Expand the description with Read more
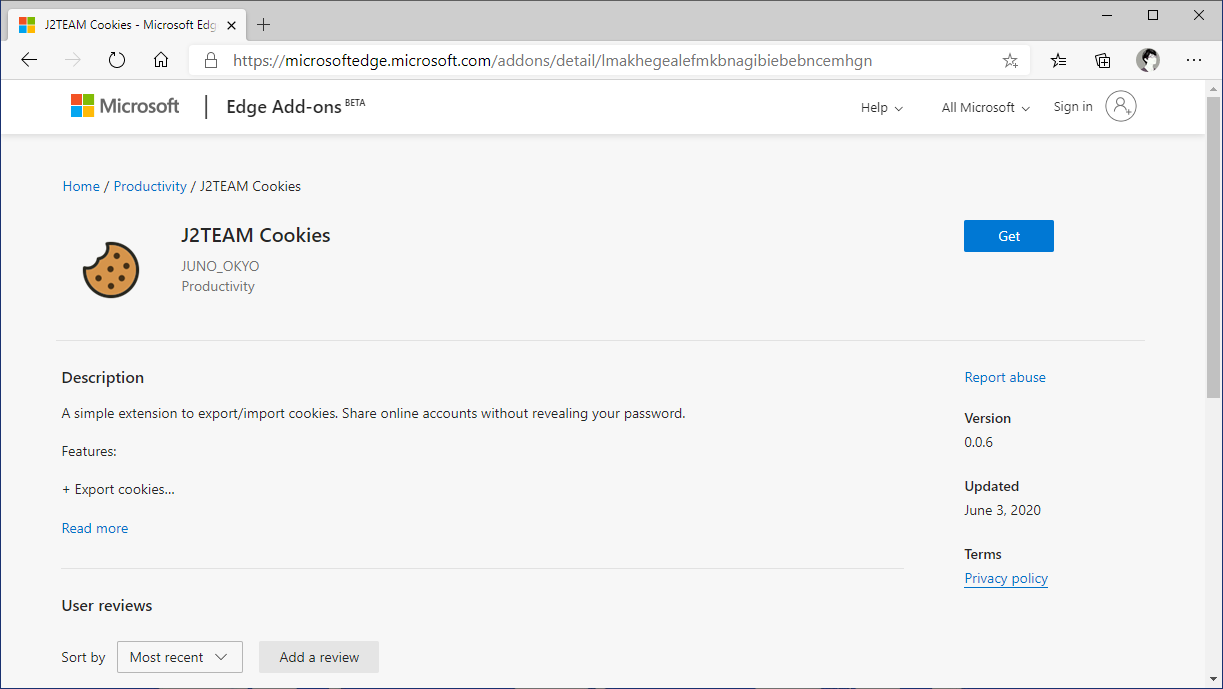 point(94,528)
